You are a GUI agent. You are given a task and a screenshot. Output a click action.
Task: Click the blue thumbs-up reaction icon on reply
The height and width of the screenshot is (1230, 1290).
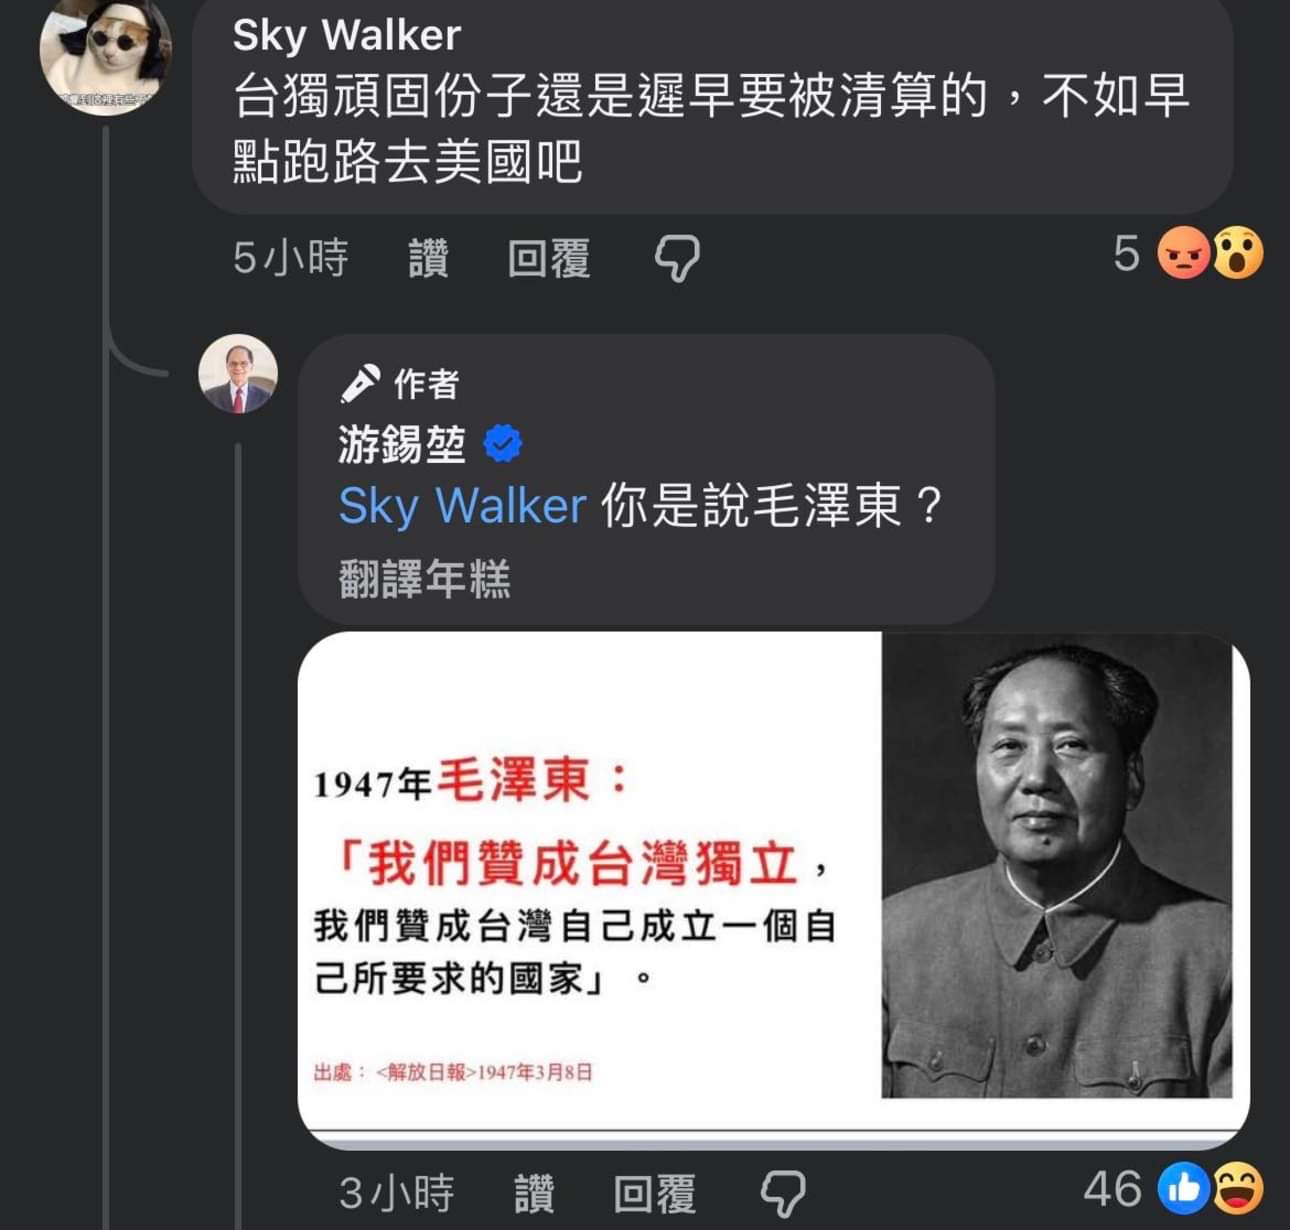click(1184, 1189)
